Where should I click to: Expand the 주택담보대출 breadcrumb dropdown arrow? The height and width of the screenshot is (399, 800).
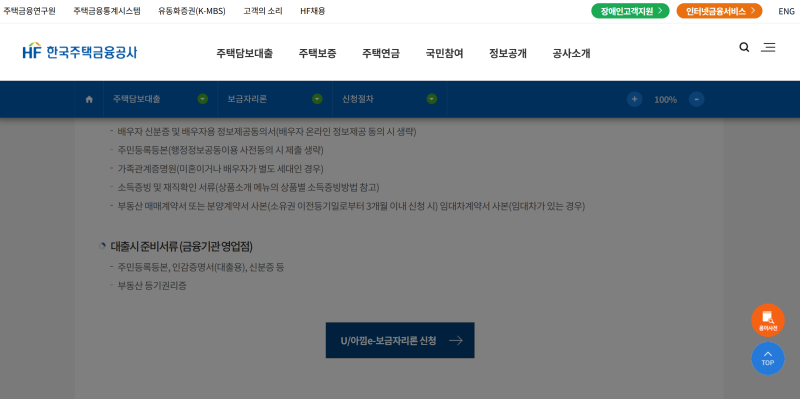pos(203,99)
